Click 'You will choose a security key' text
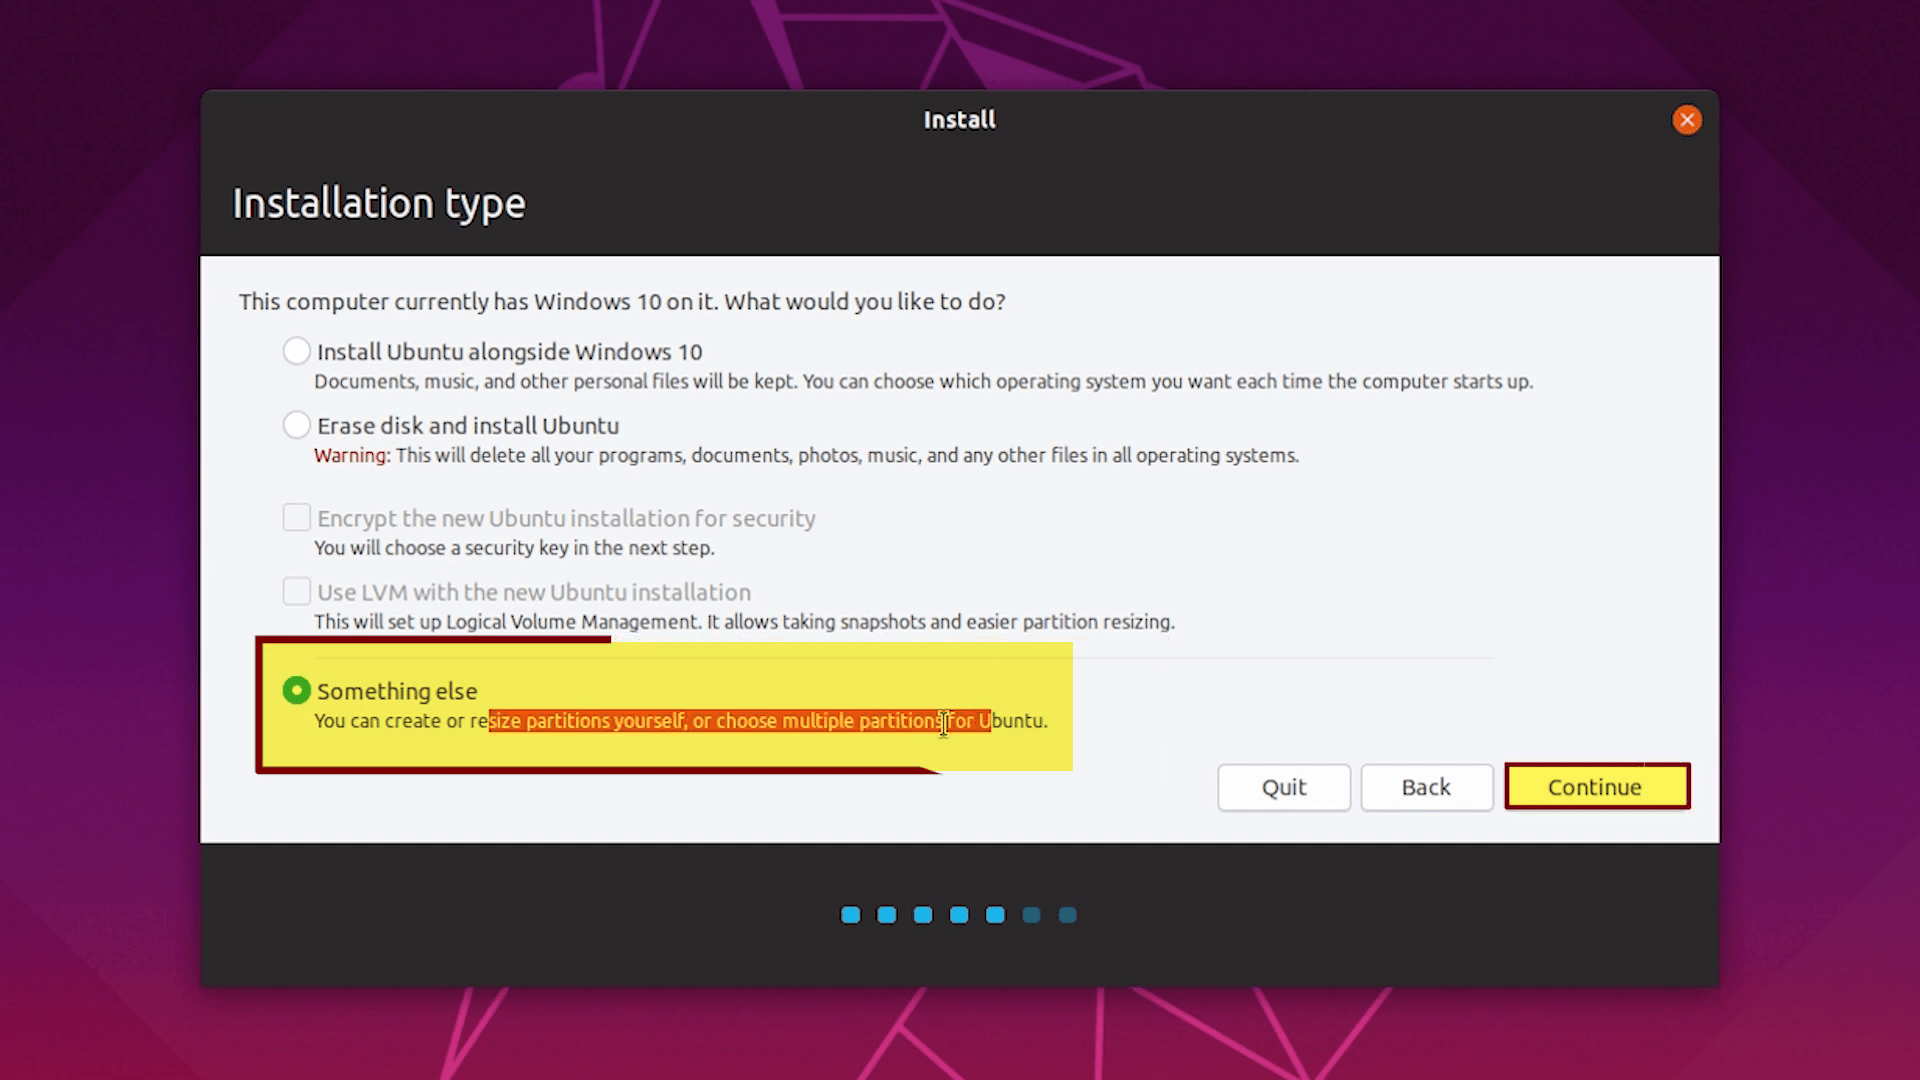The width and height of the screenshot is (1920, 1080). pyautogui.click(x=514, y=548)
